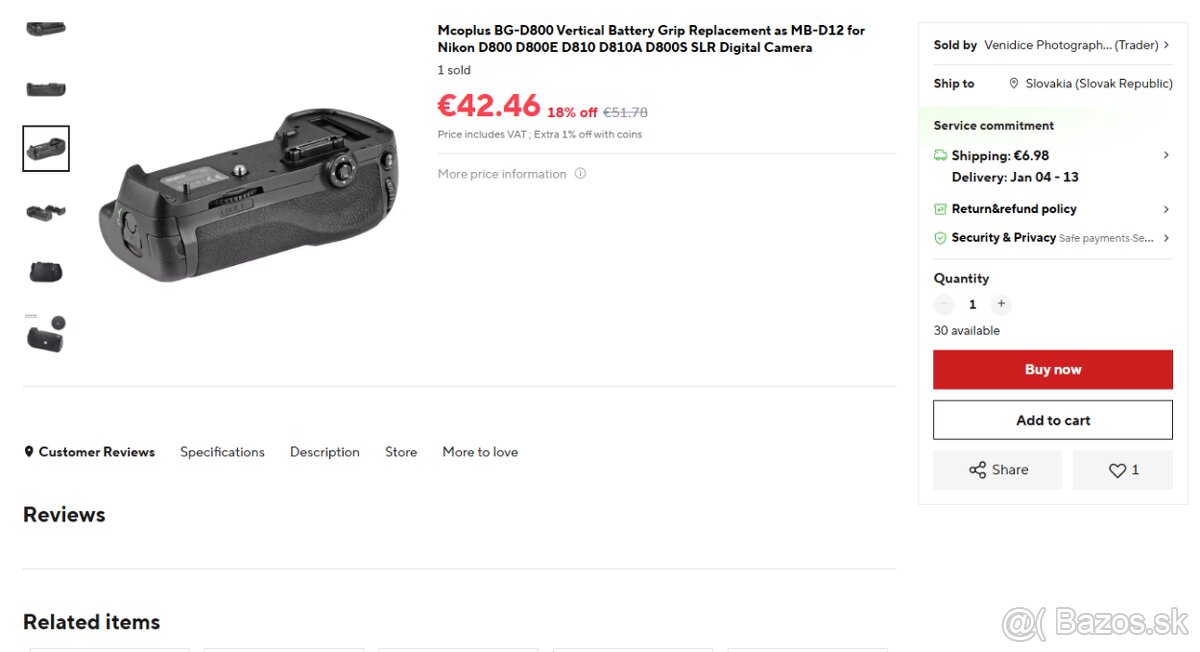Click the location pin icon next to Slovakia
Screen dimensions: 1200x652
tap(1014, 84)
